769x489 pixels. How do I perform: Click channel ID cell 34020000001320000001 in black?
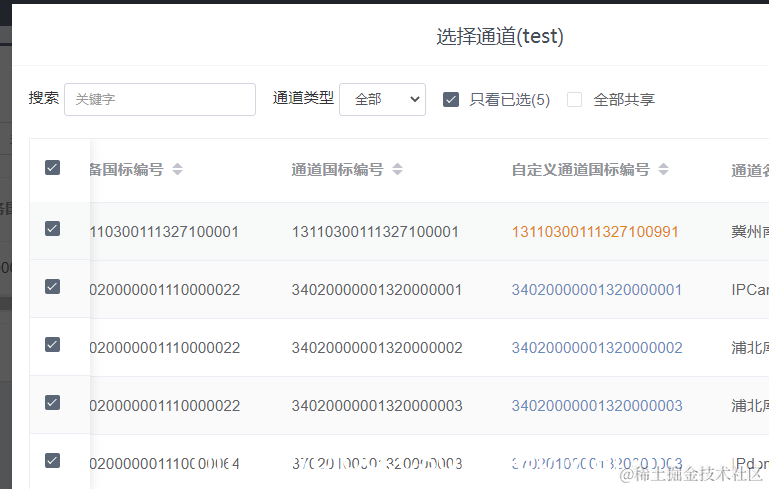click(377, 290)
